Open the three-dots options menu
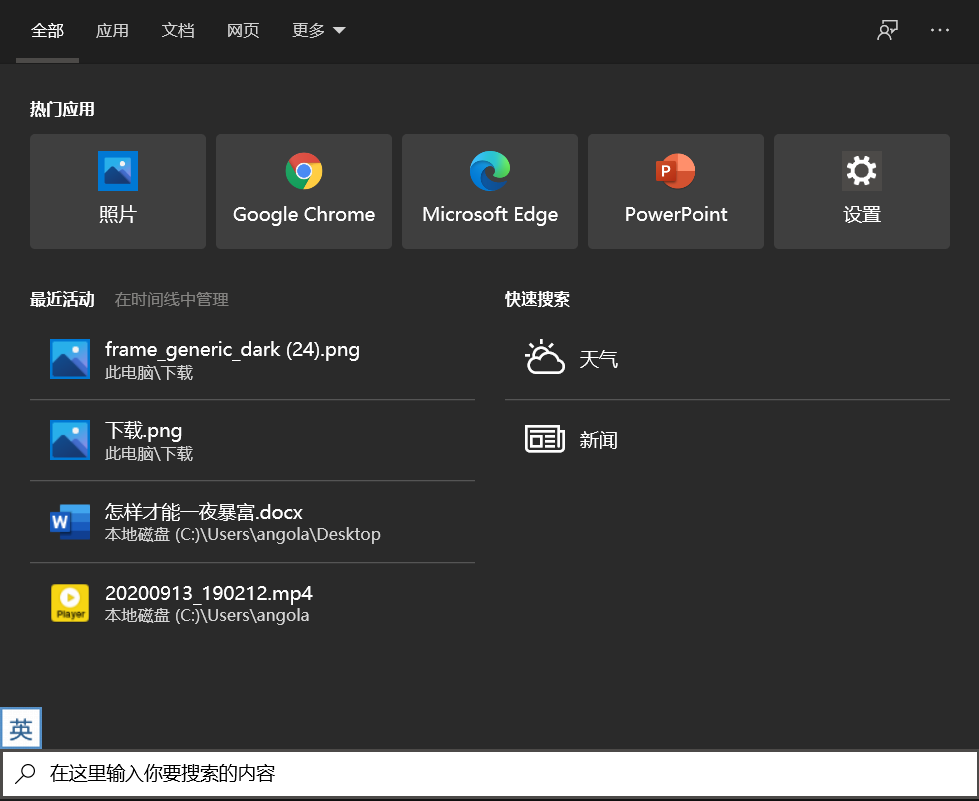Image resolution: width=979 pixels, height=801 pixels. tap(940, 30)
